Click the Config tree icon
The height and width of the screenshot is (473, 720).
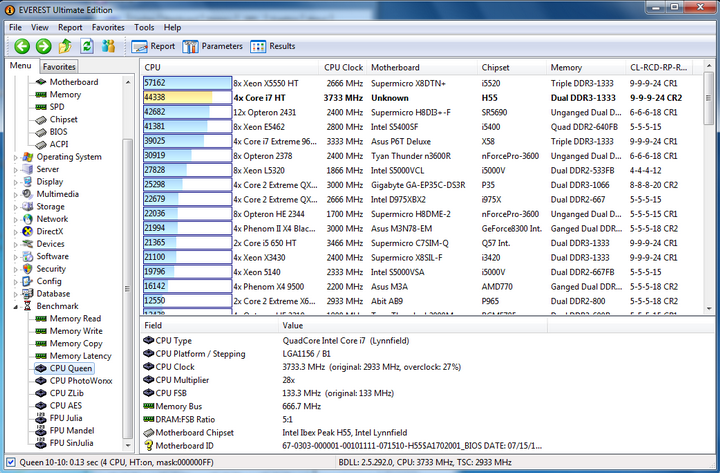(28, 281)
